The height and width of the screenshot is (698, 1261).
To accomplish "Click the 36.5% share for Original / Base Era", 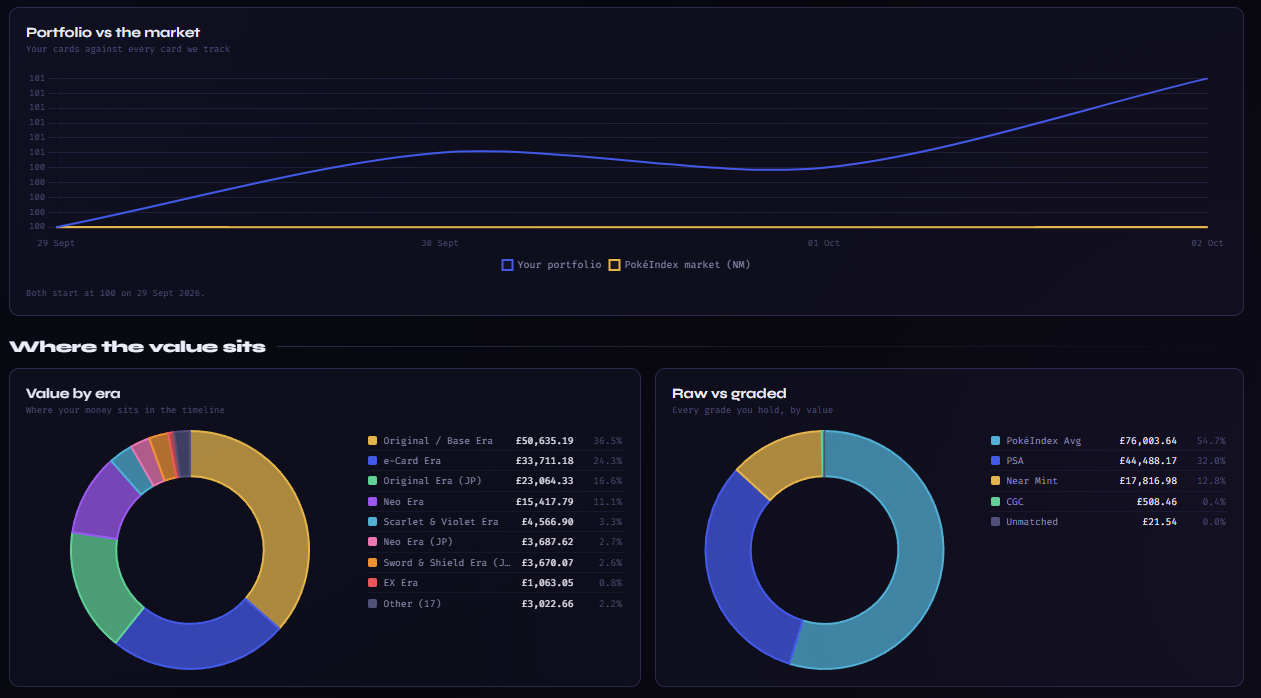I will tap(608, 441).
